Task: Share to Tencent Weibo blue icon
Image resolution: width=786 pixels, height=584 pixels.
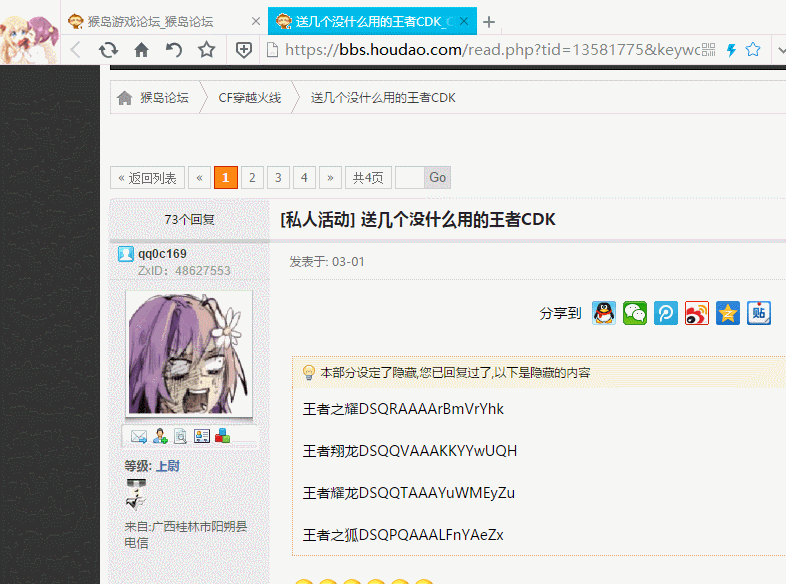Action: click(666, 313)
